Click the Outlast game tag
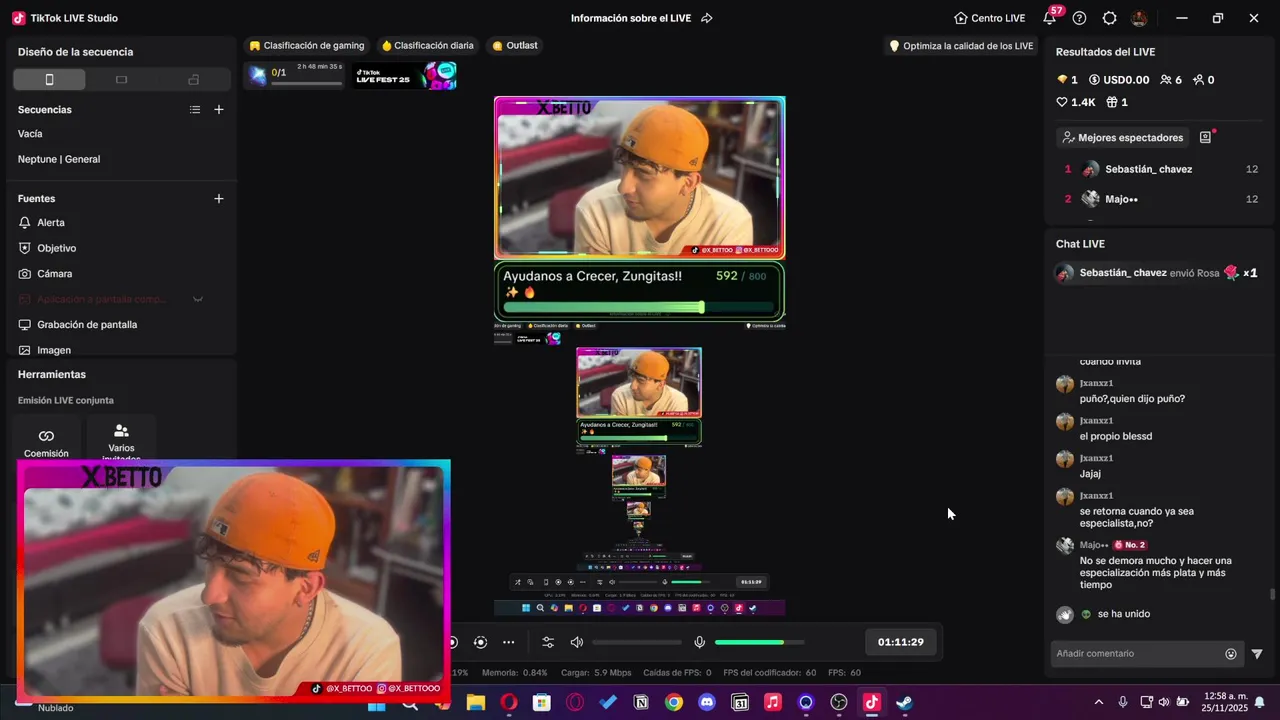1280x720 pixels. pos(515,46)
